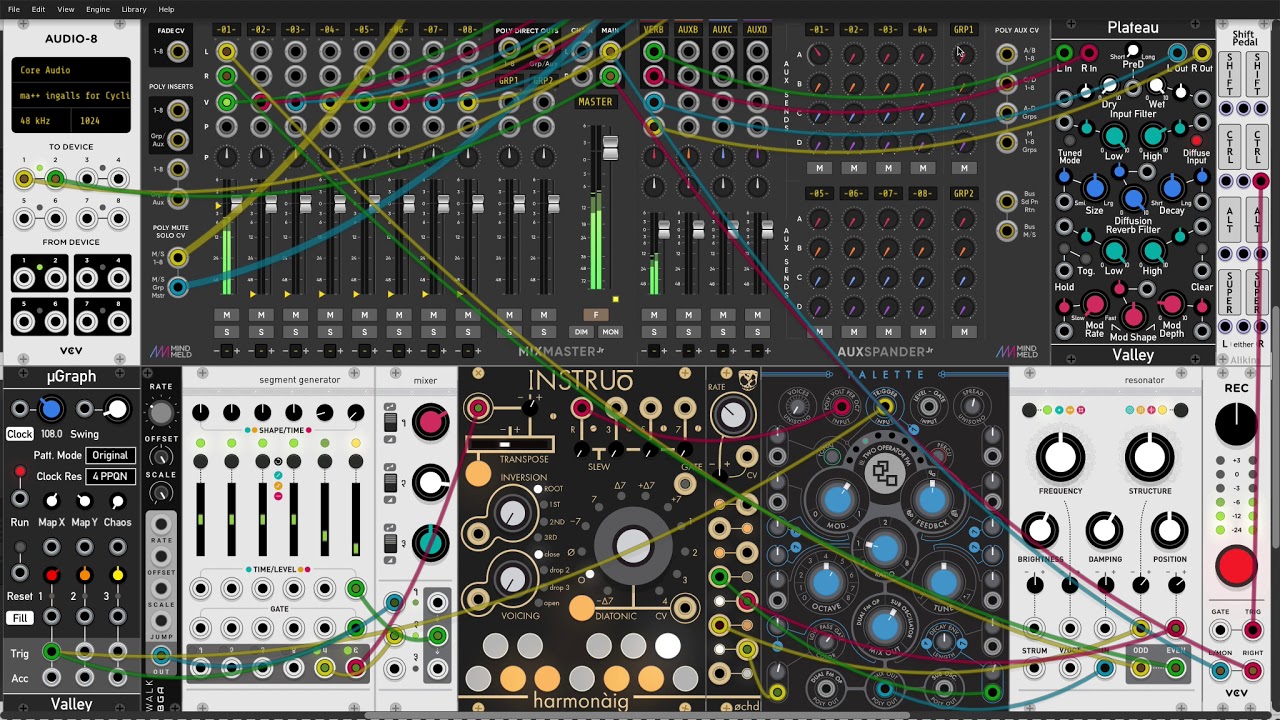Open the 48 kHz sample rate selector
The image size is (1280, 720).
point(42,120)
